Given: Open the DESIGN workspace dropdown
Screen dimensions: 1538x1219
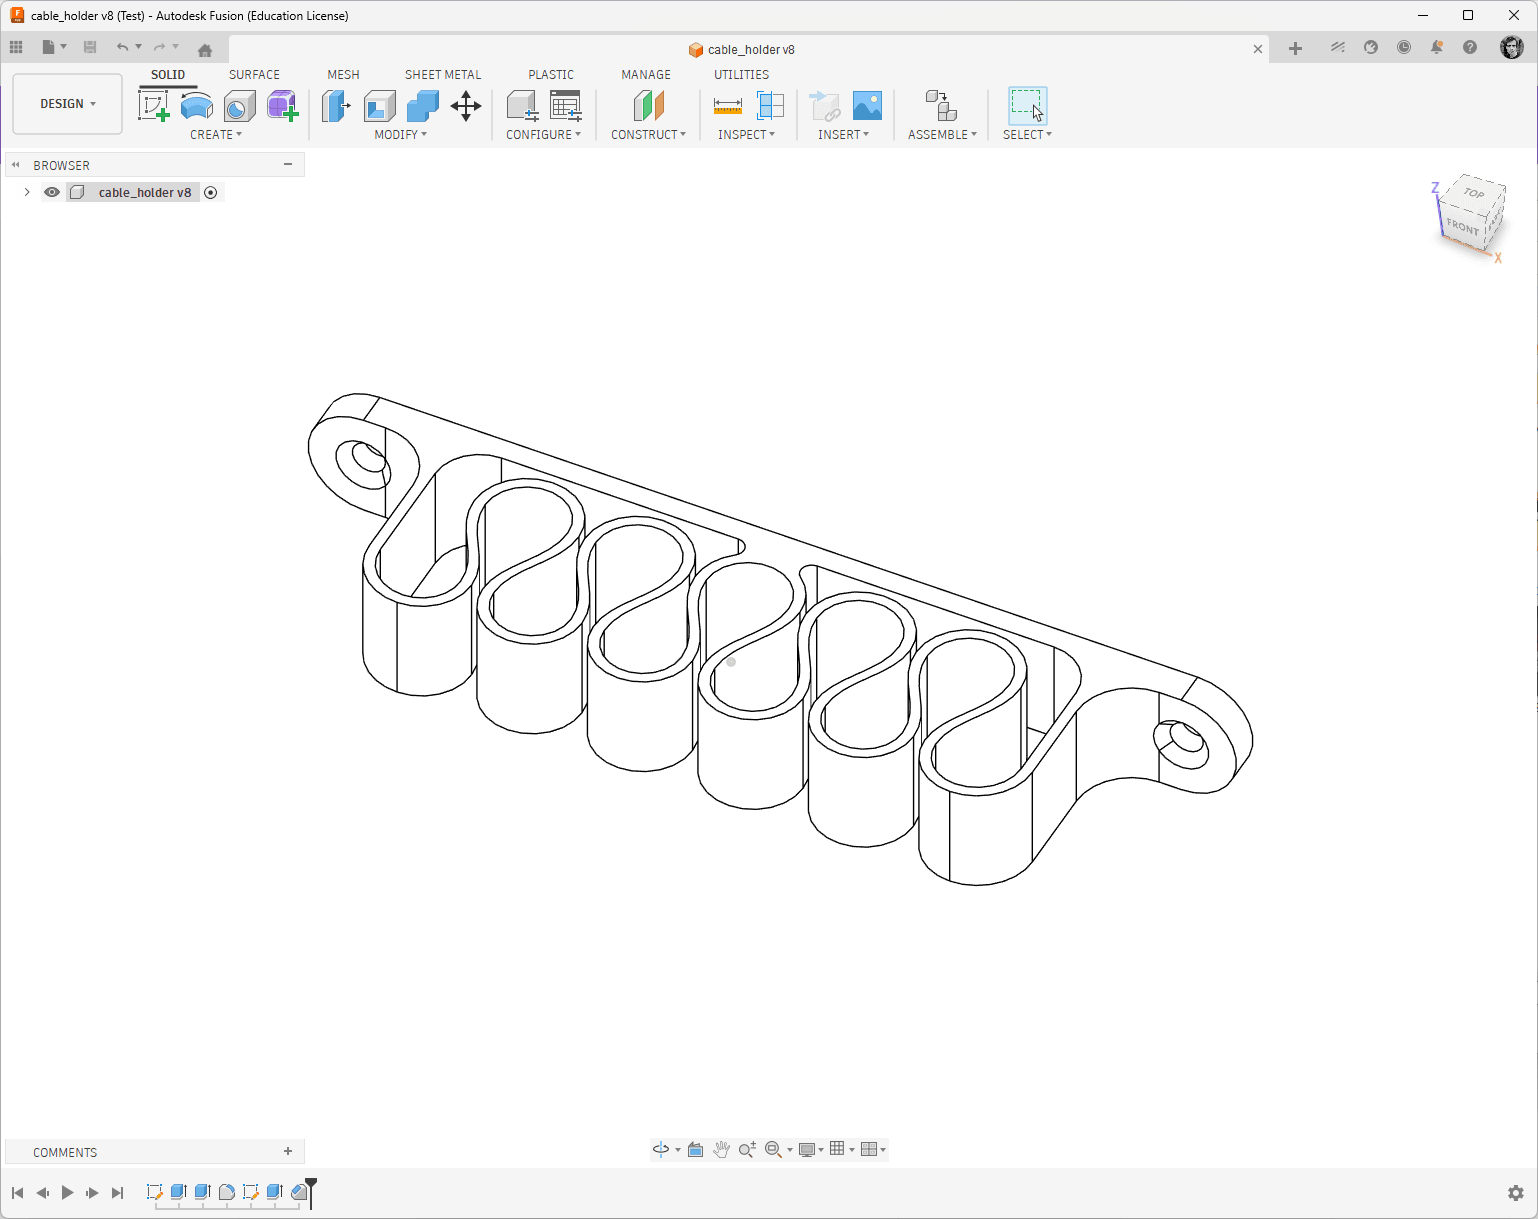Looking at the screenshot, I should pos(68,104).
